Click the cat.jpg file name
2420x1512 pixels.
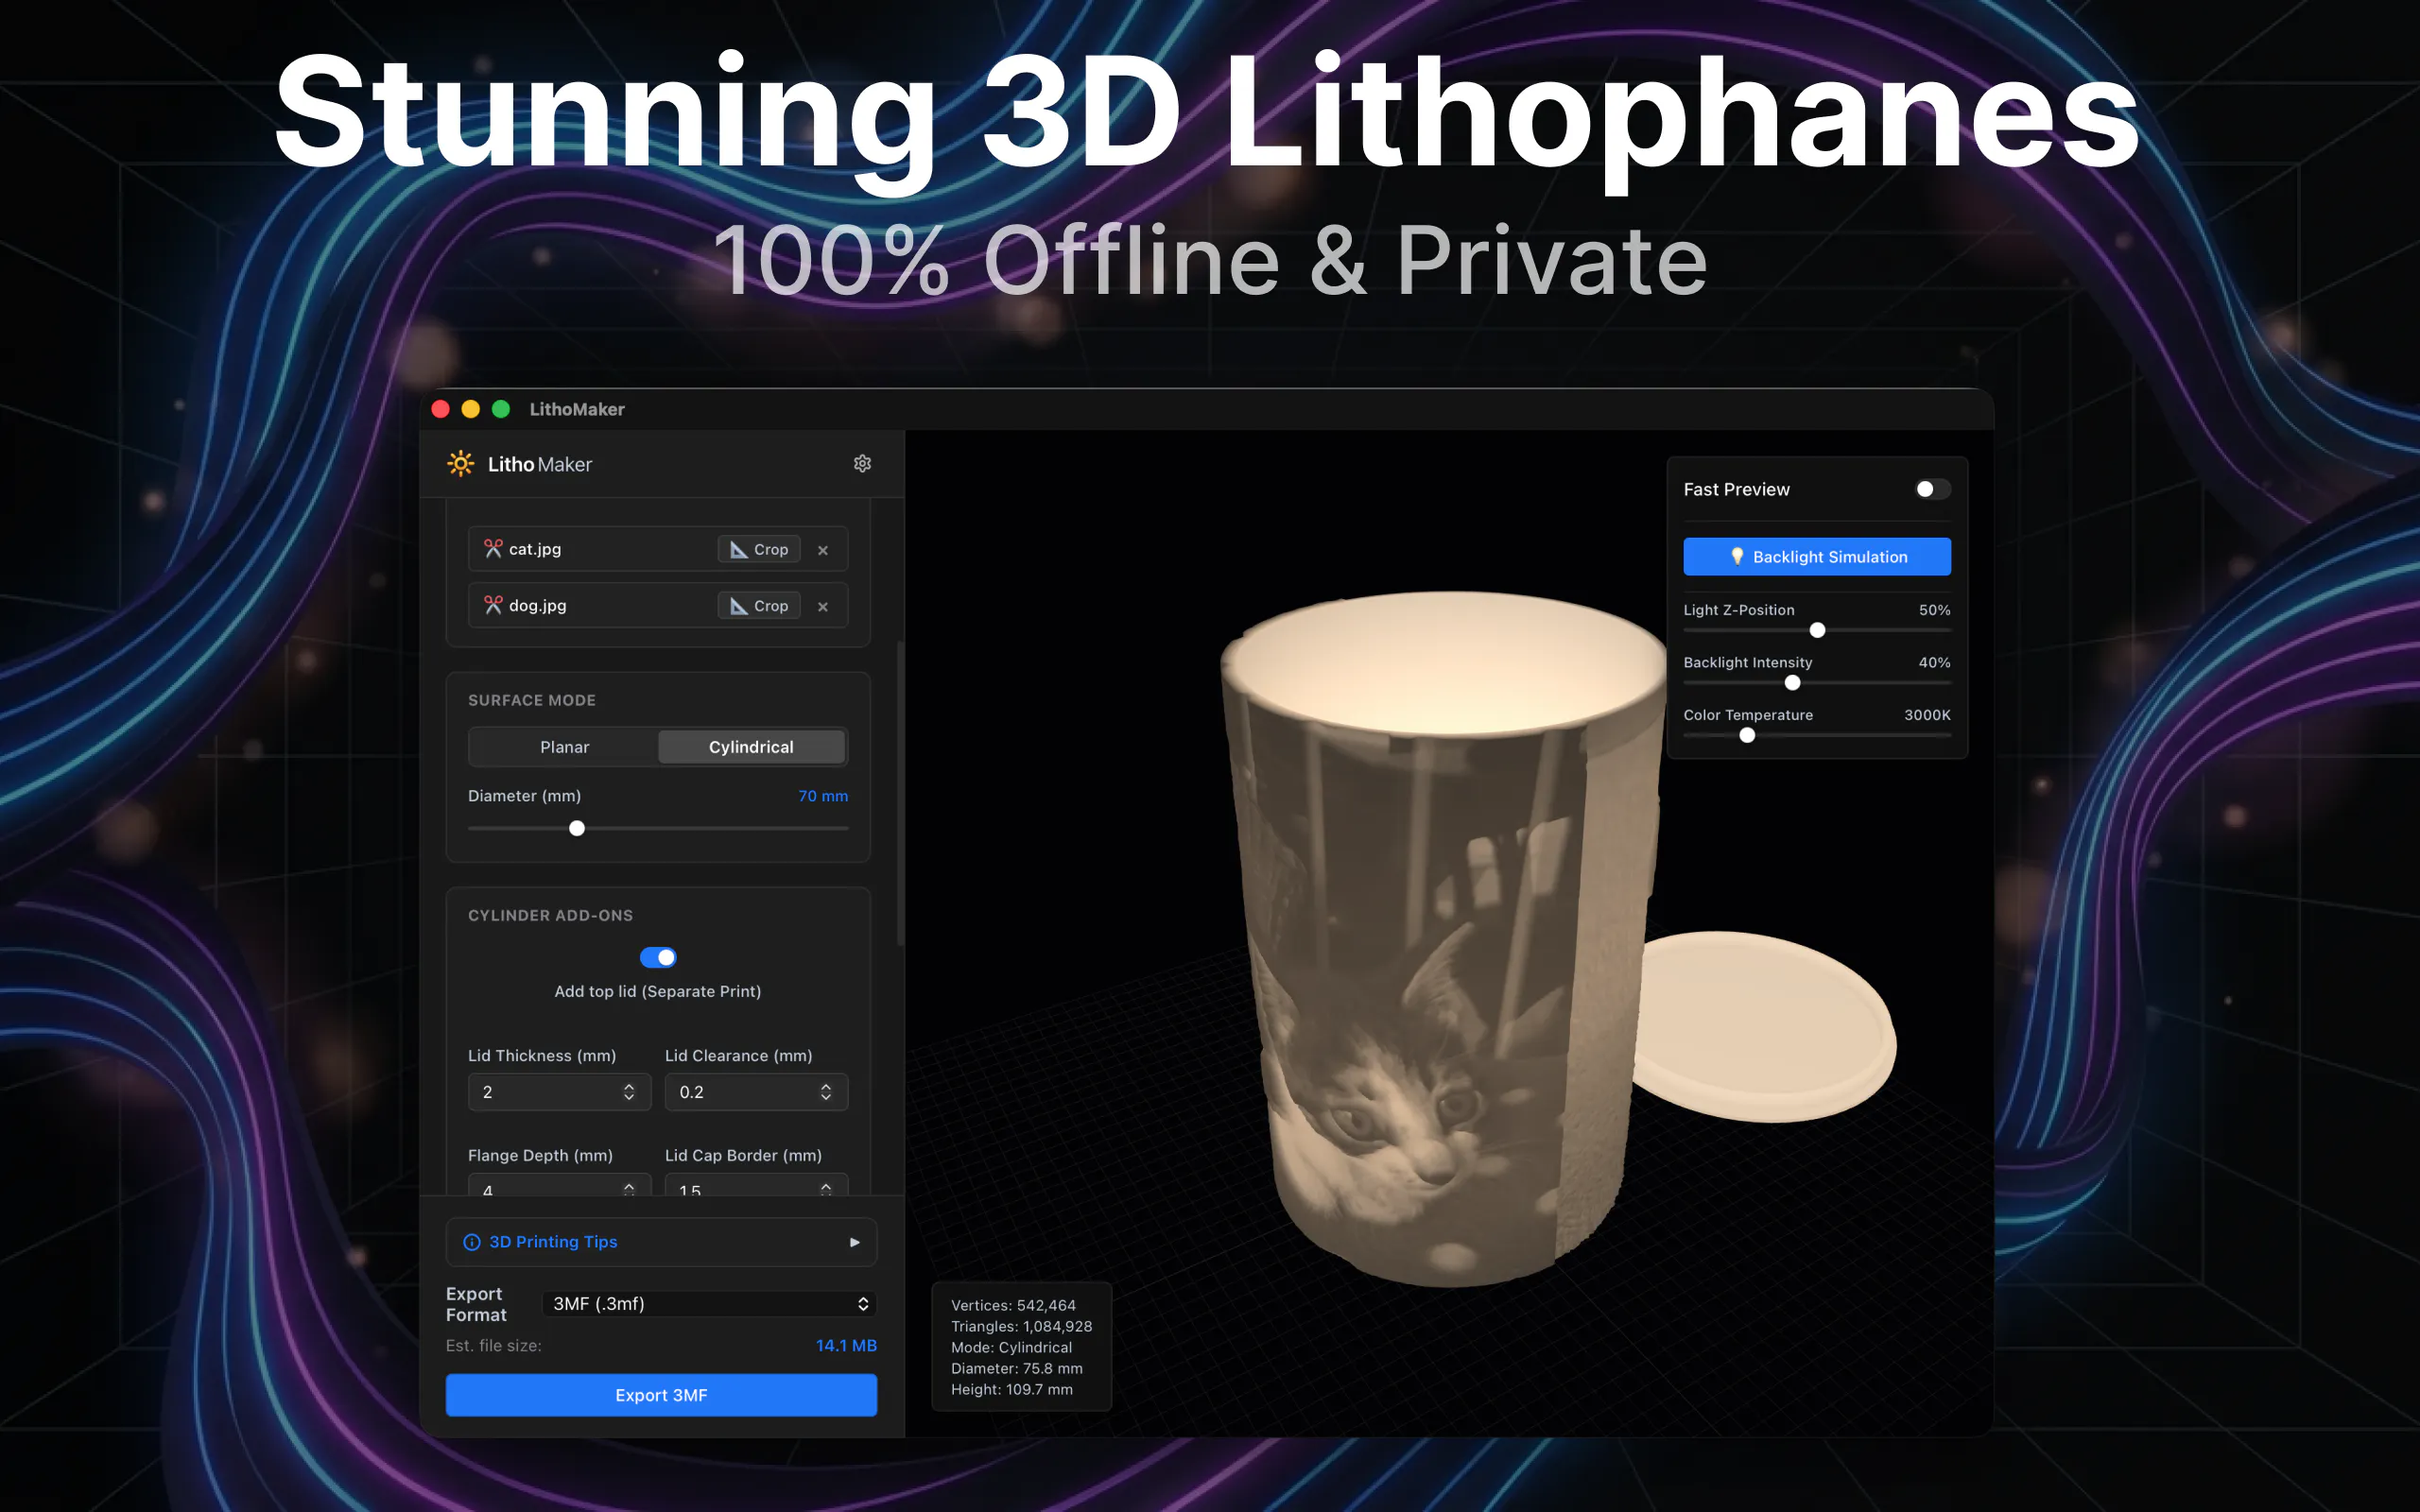[x=535, y=549]
